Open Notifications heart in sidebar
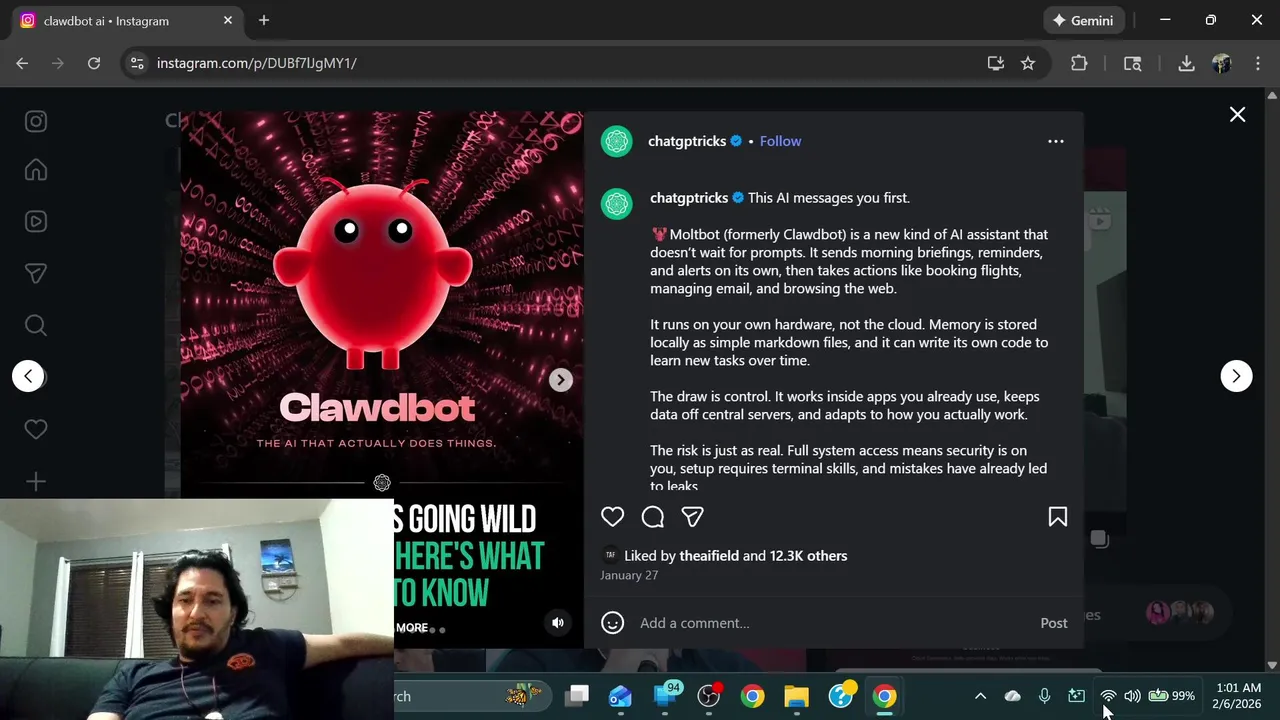 pos(36,429)
